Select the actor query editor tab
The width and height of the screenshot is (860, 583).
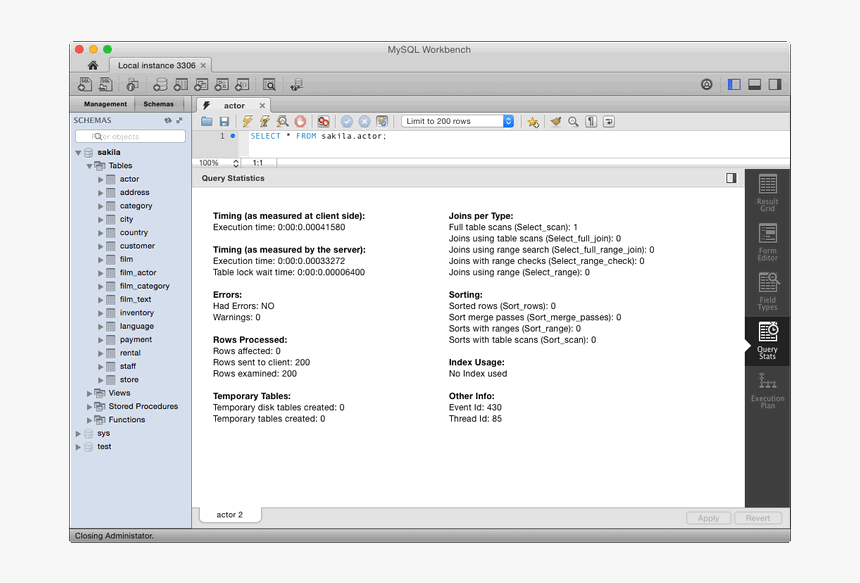[234, 105]
